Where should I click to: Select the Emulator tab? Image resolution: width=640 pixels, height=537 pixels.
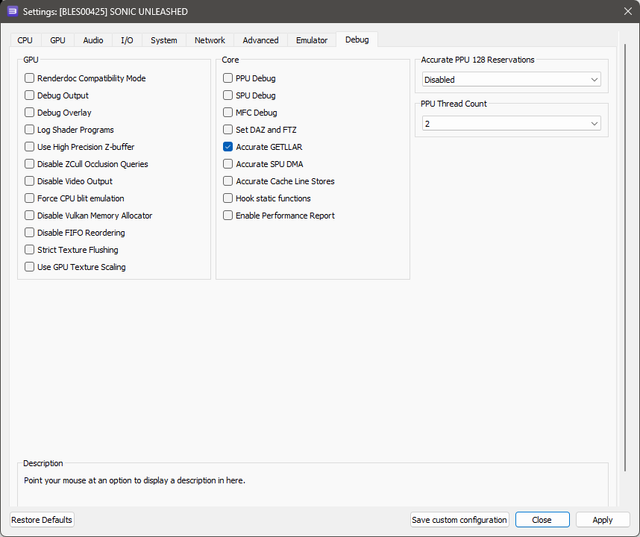coord(312,40)
